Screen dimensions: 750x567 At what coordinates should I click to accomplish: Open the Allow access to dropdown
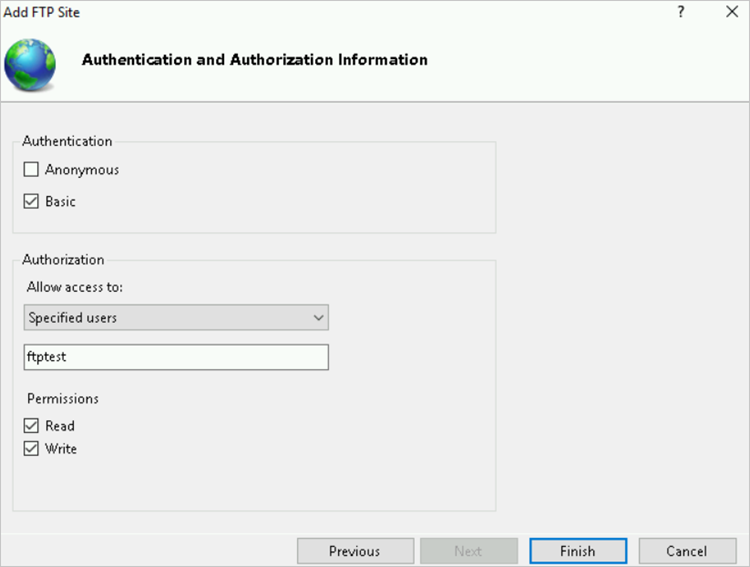pyautogui.click(x=176, y=317)
